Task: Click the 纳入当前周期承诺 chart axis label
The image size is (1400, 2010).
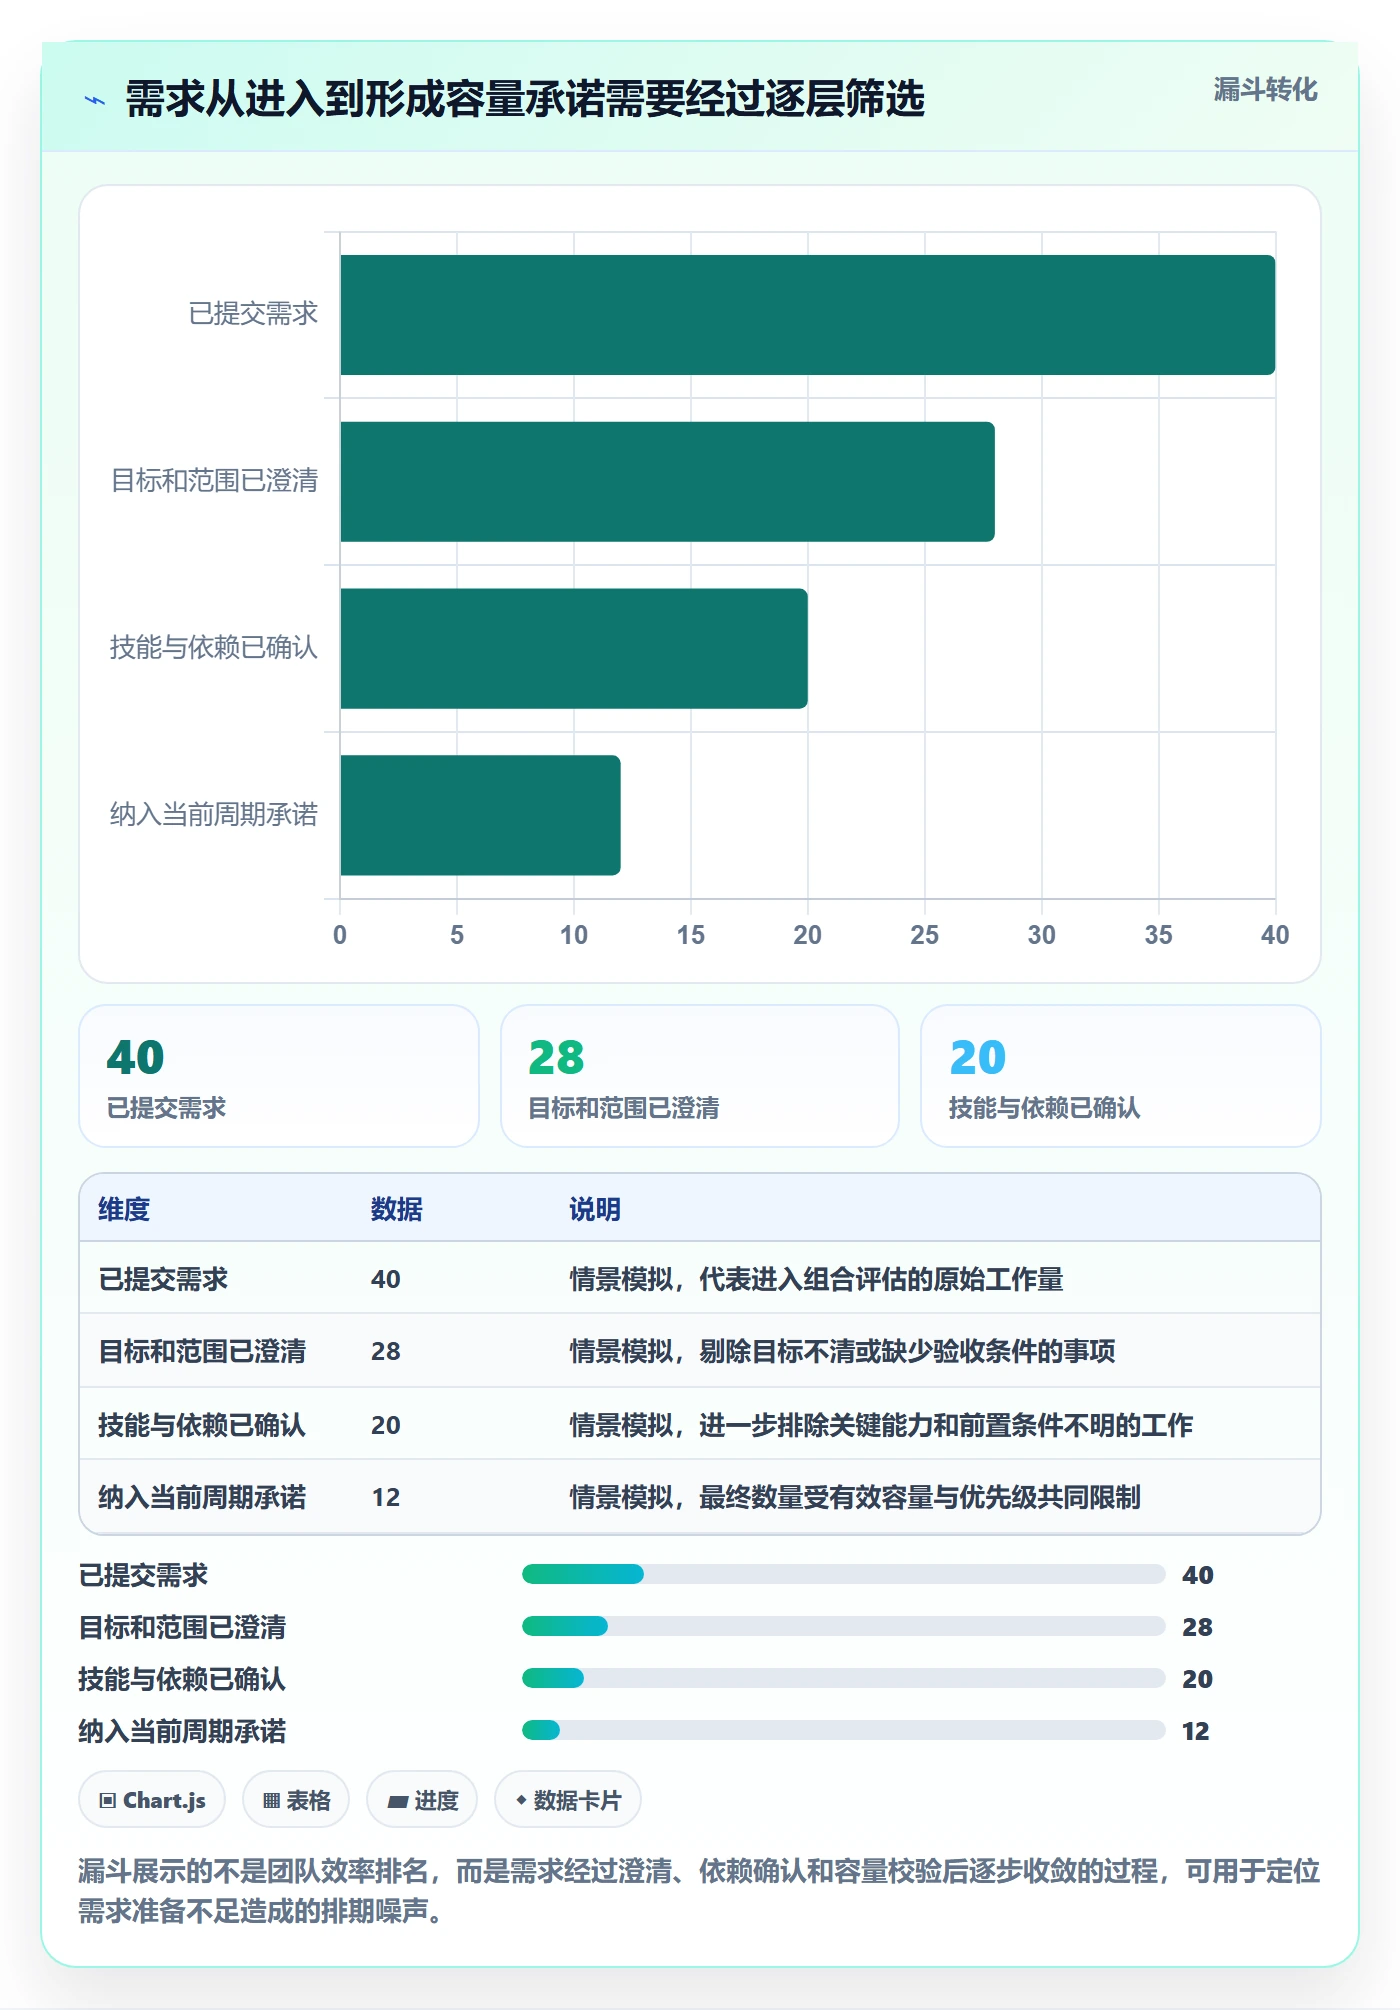Action: pos(214,815)
